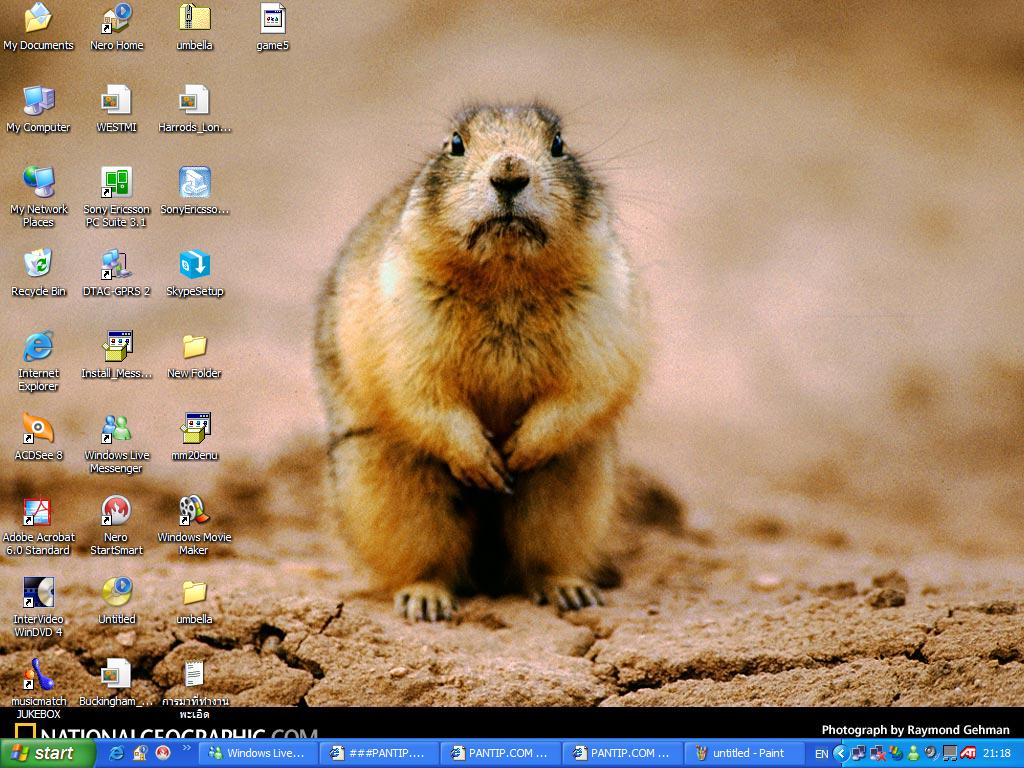The width and height of the screenshot is (1024, 768).
Task: Select the Harrods_Lon... image file
Action: pos(195,110)
